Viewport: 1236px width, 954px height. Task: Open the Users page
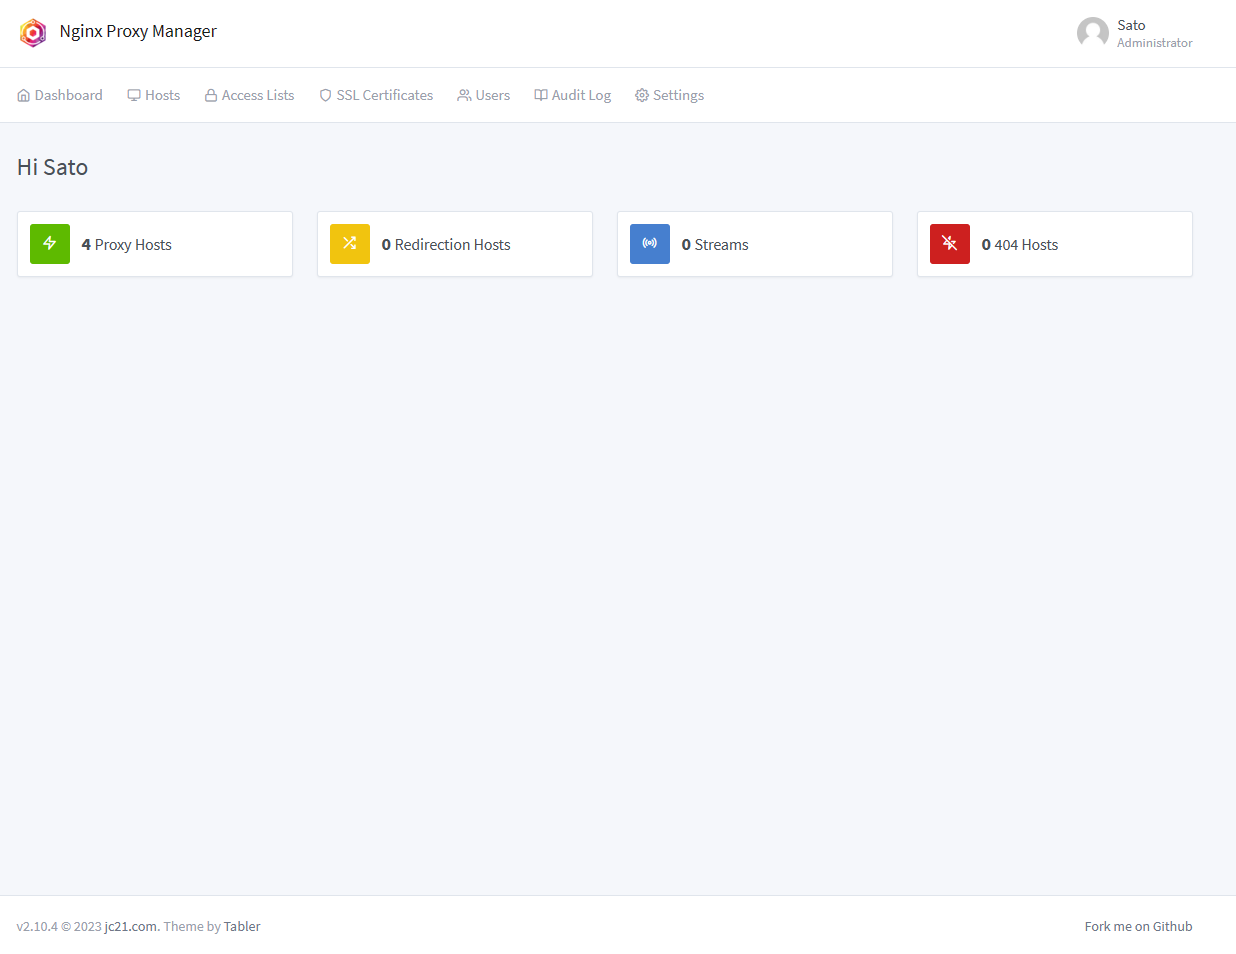pyautogui.click(x=484, y=96)
